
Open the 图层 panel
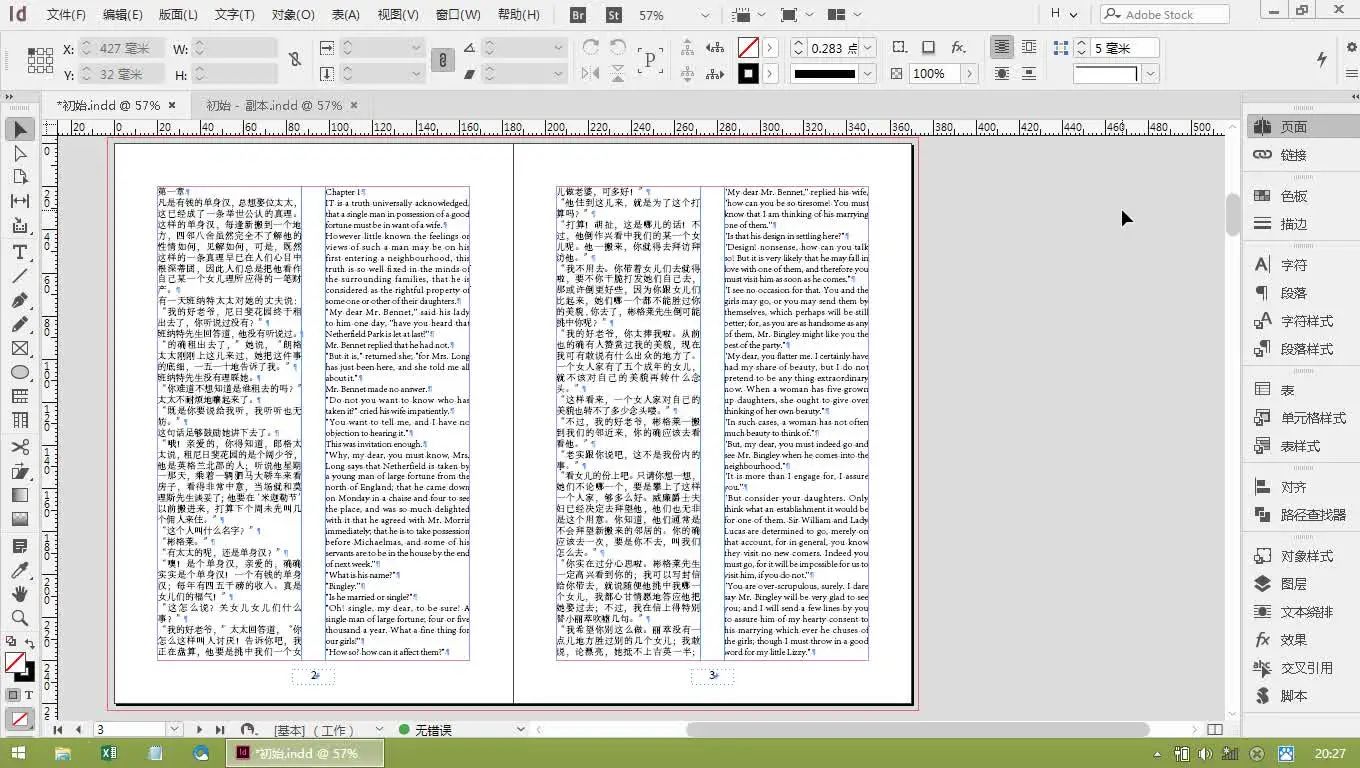(1294, 584)
